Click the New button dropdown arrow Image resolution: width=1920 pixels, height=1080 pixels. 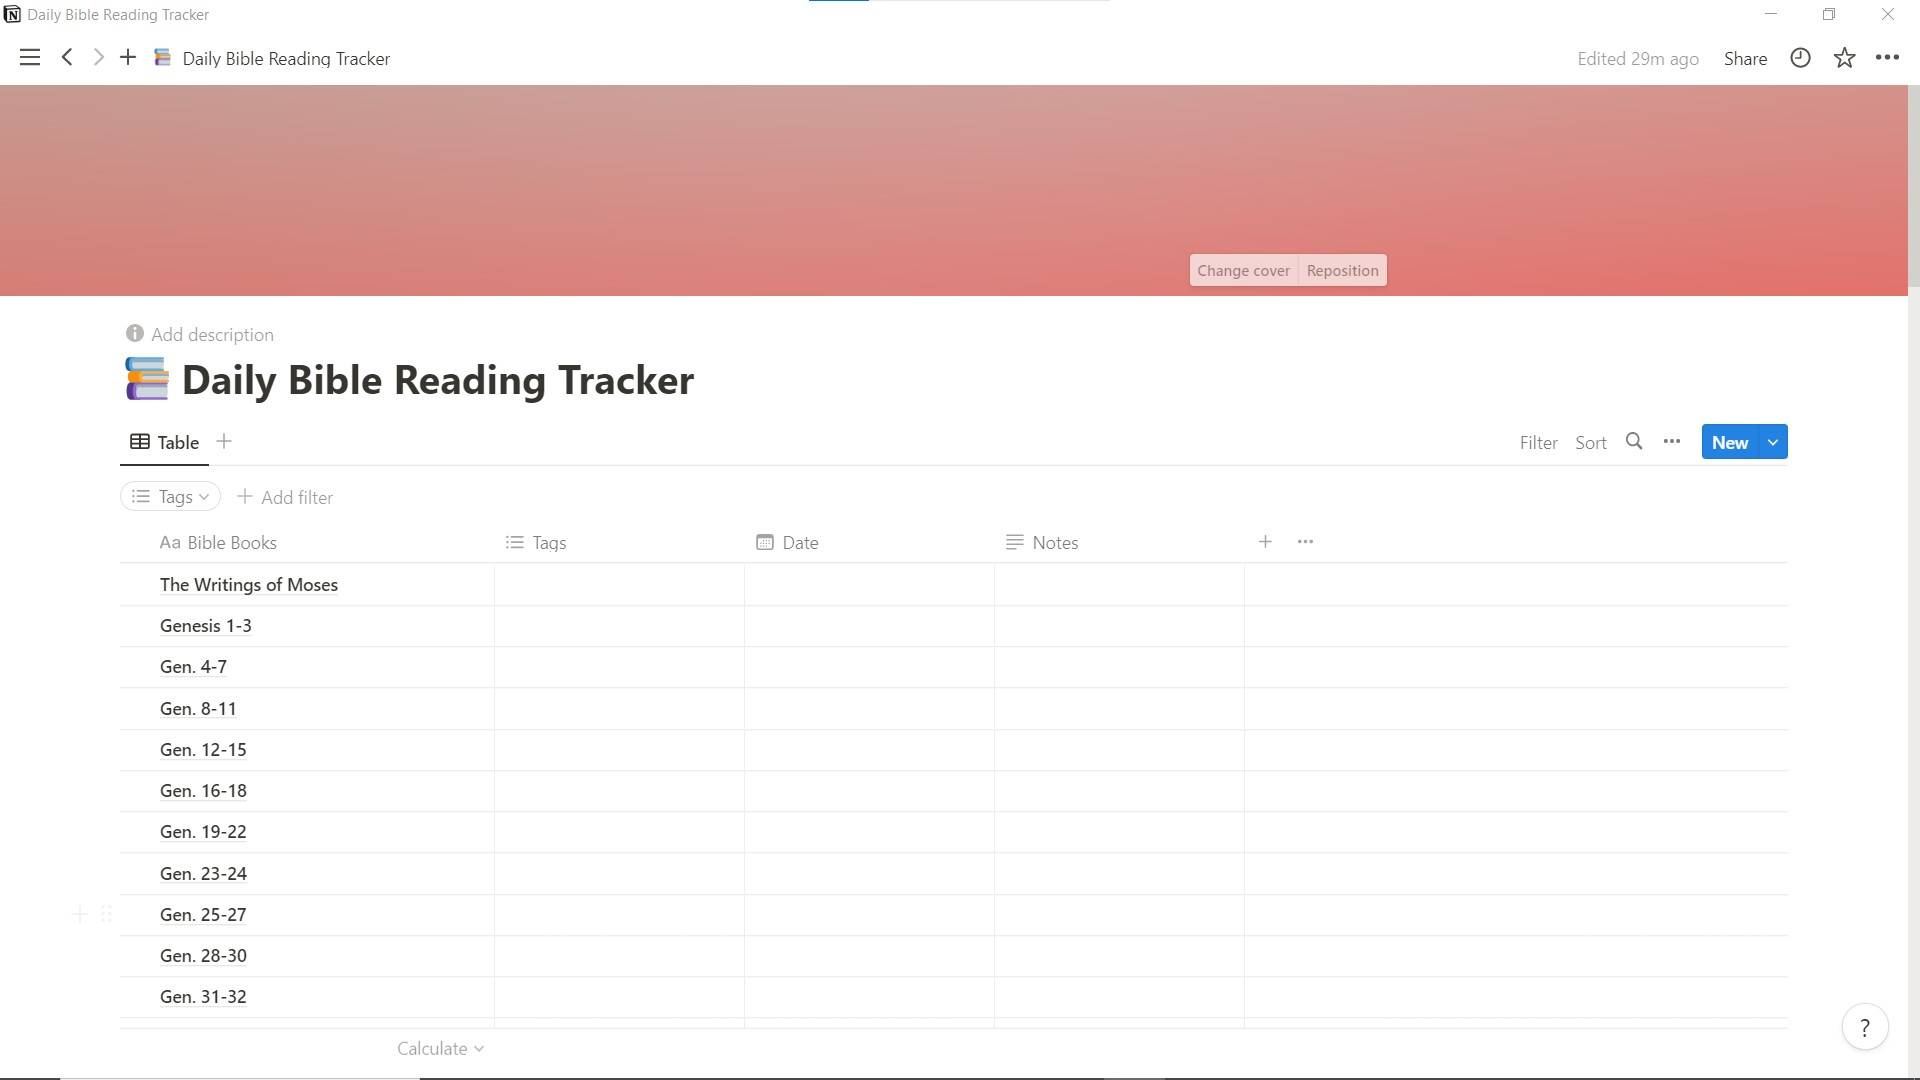pos(1772,442)
